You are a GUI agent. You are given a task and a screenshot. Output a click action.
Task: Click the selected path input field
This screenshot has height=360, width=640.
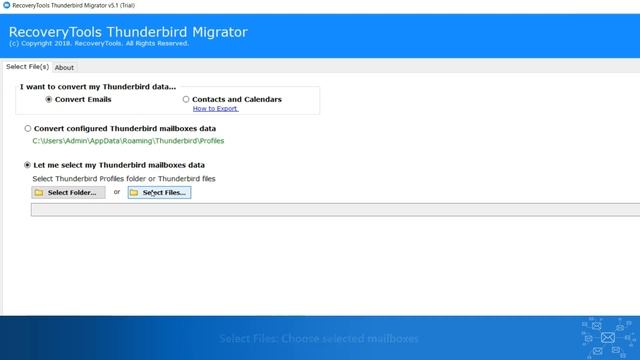335,210
